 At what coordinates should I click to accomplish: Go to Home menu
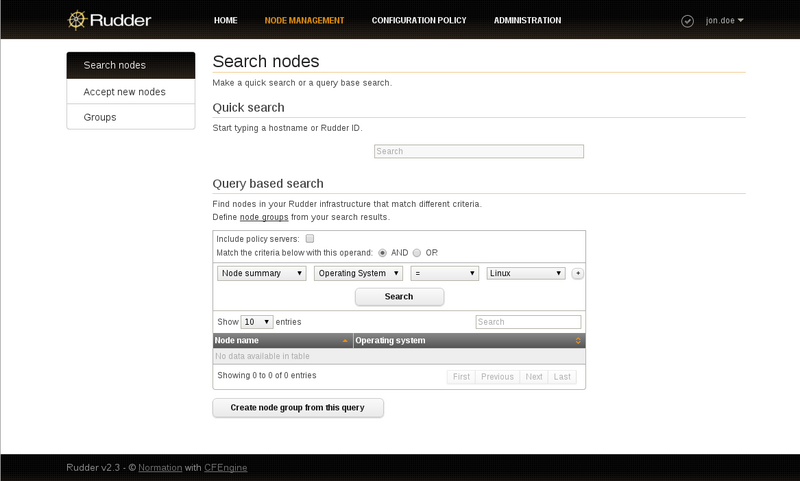(226, 20)
